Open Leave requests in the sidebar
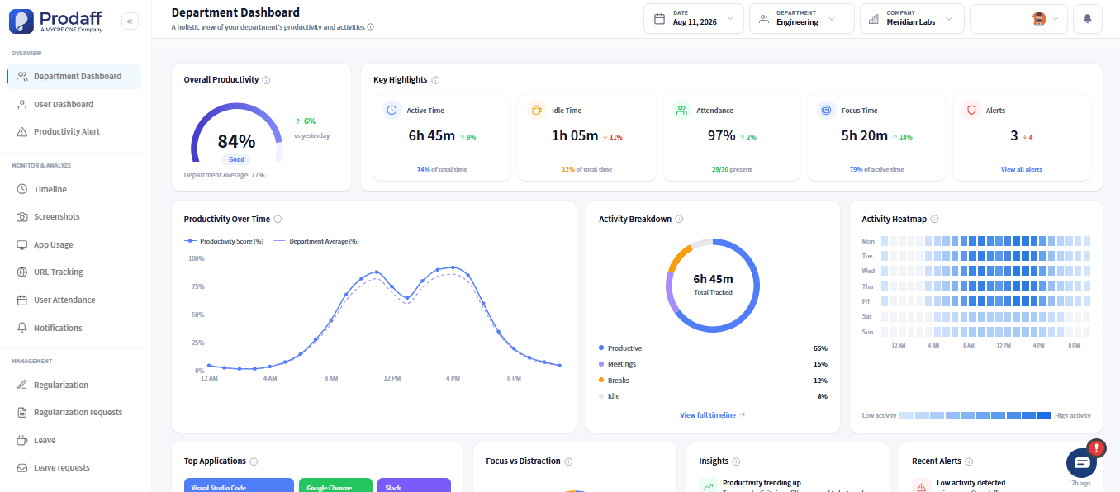The image size is (1120, 492). click(74, 468)
